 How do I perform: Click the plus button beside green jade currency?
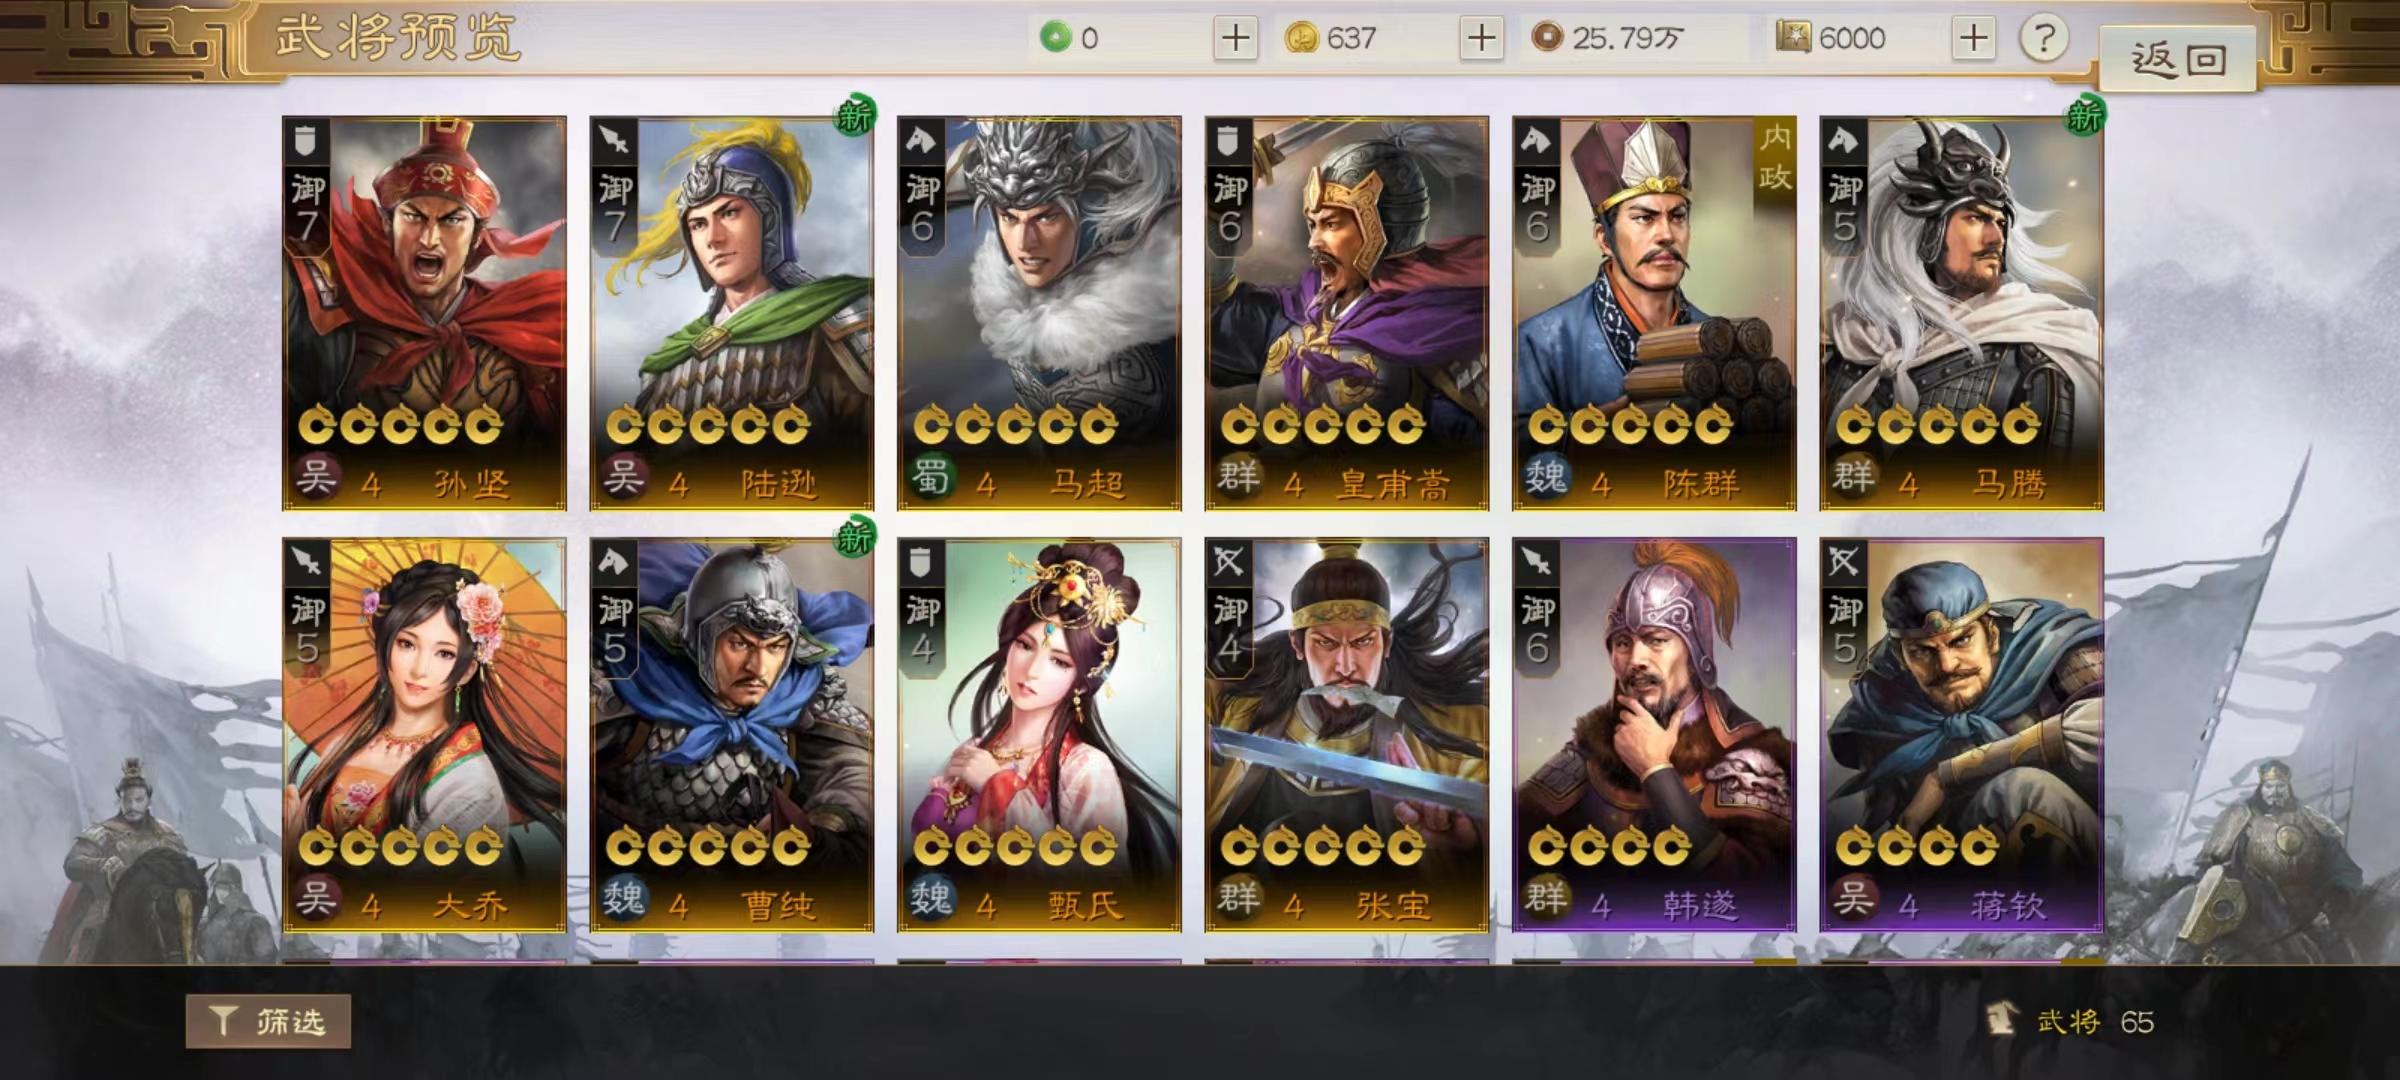1236,38
